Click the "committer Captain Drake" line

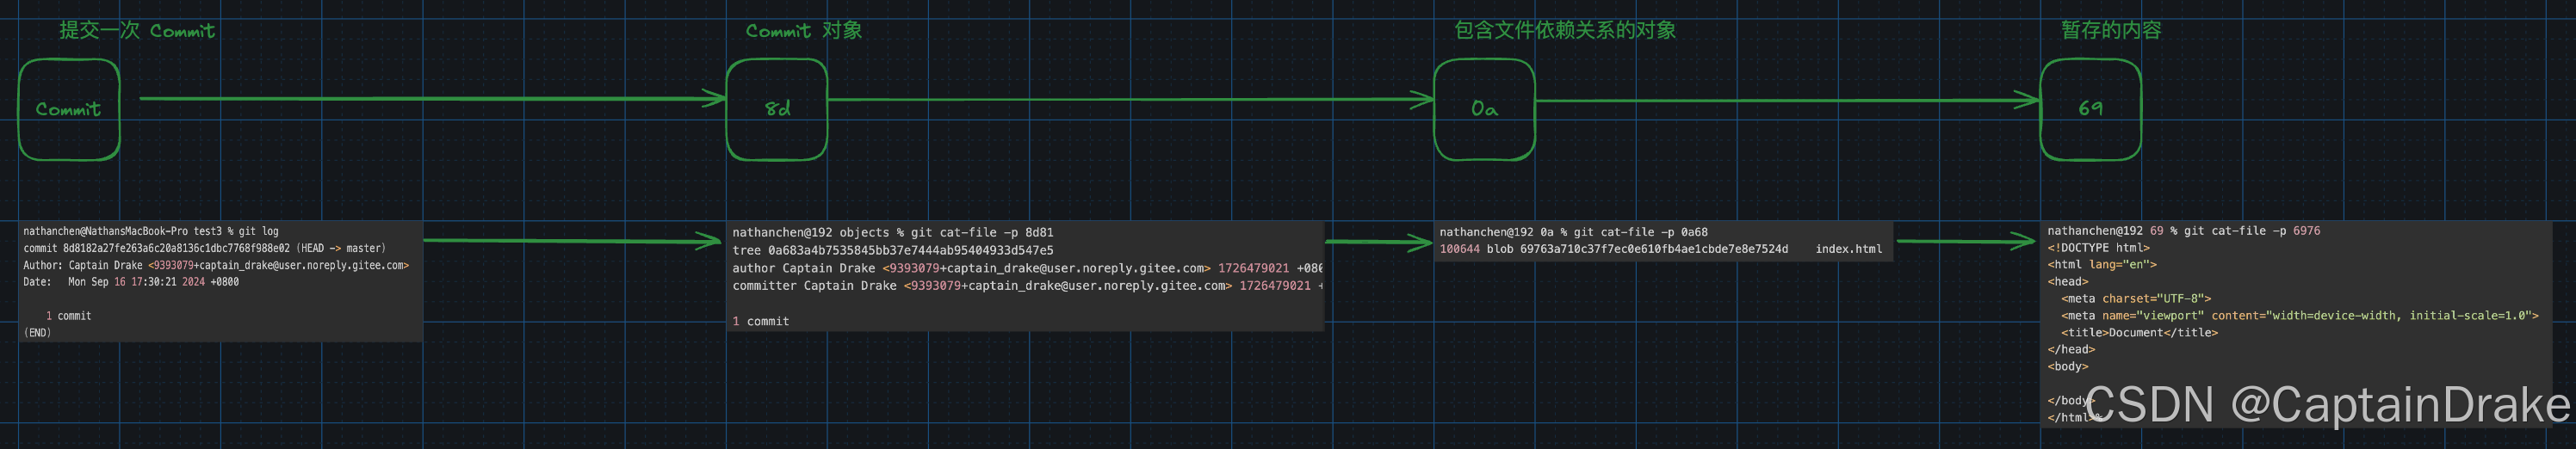click(x=1027, y=286)
